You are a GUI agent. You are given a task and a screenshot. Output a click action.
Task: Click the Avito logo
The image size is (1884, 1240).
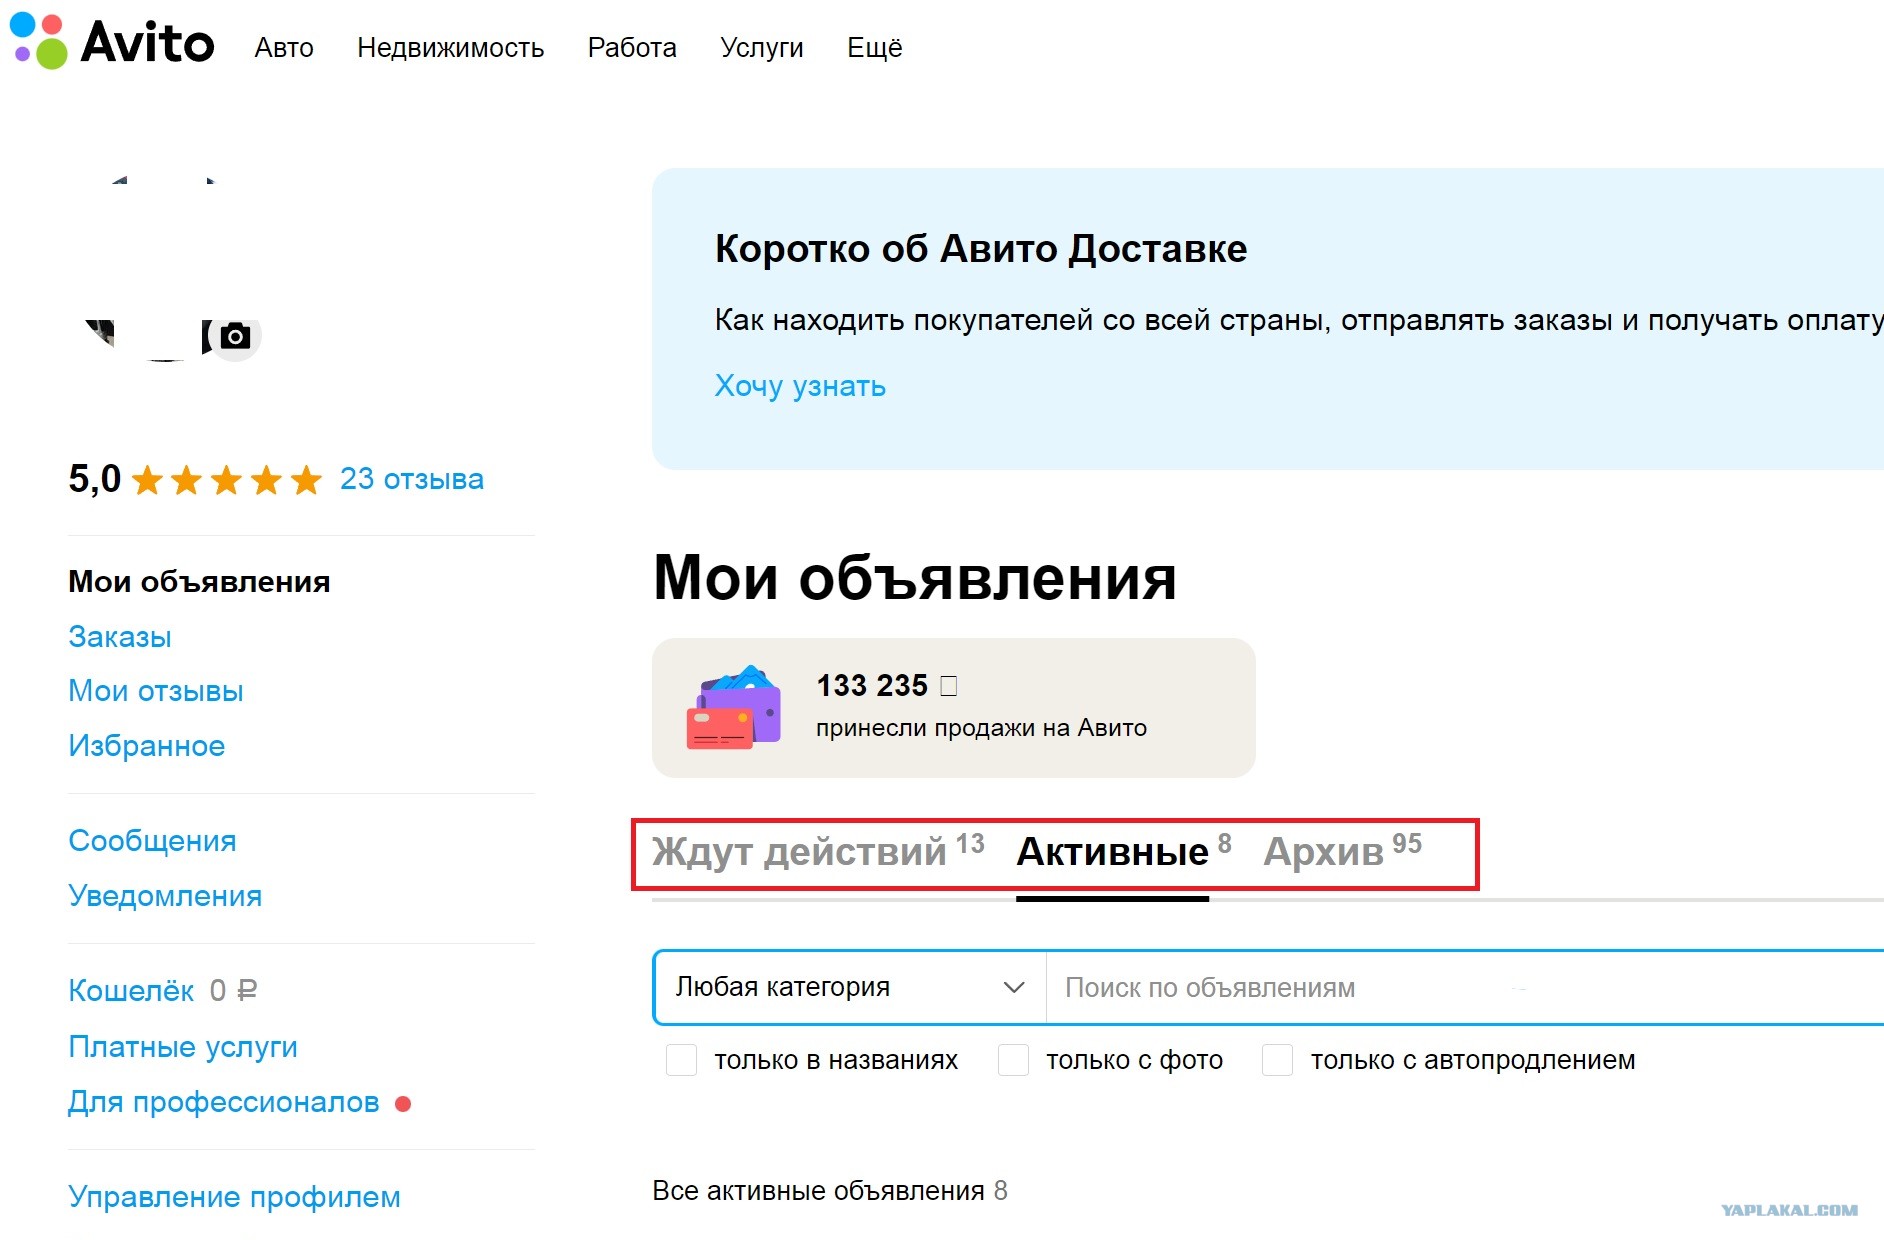(112, 41)
